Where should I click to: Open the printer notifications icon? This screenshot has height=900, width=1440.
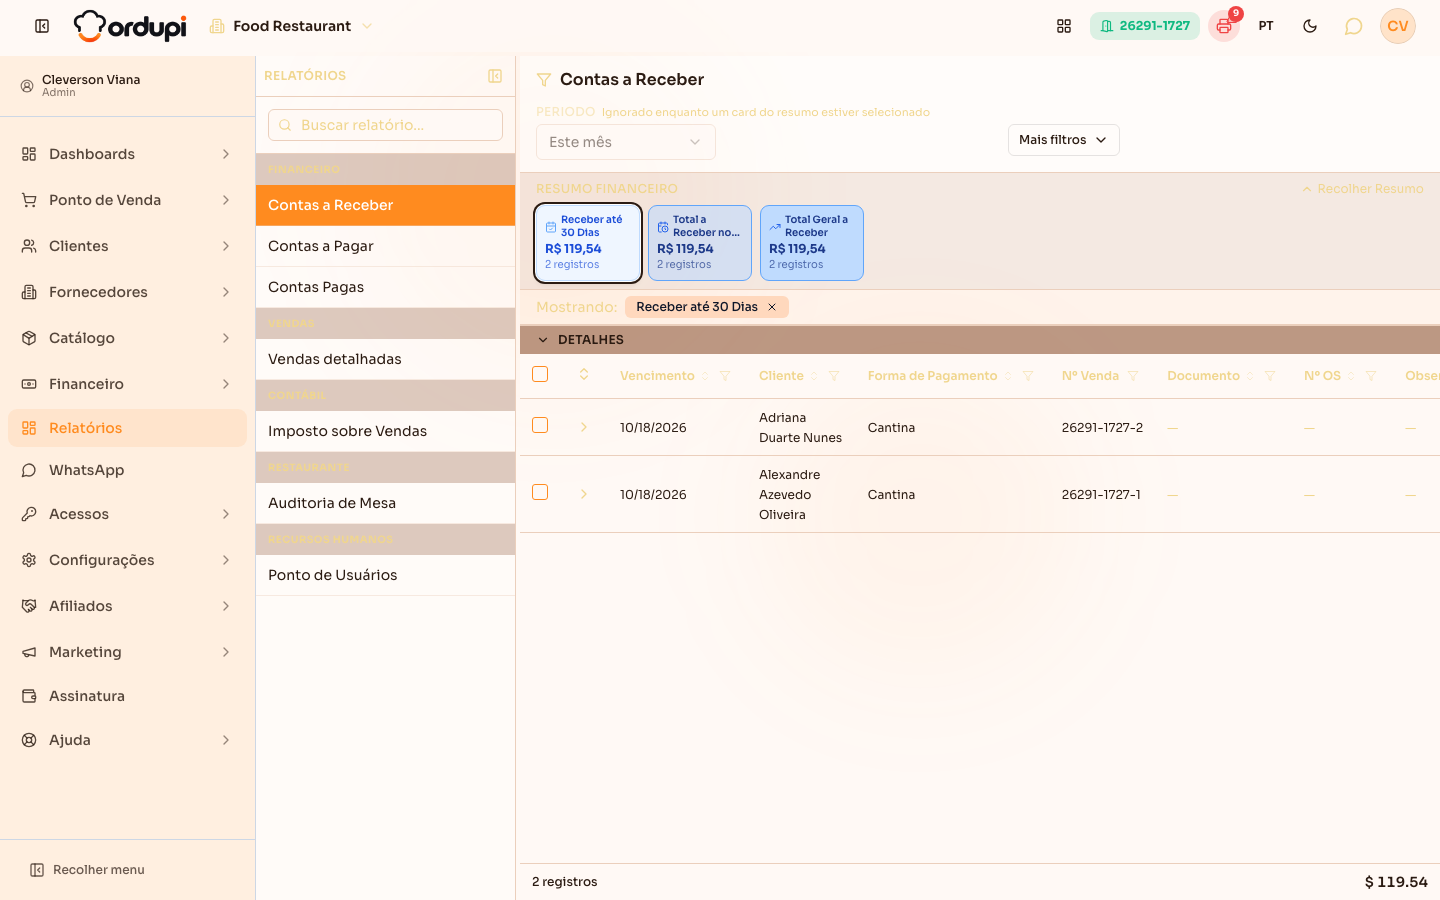click(x=1224, y=26)
